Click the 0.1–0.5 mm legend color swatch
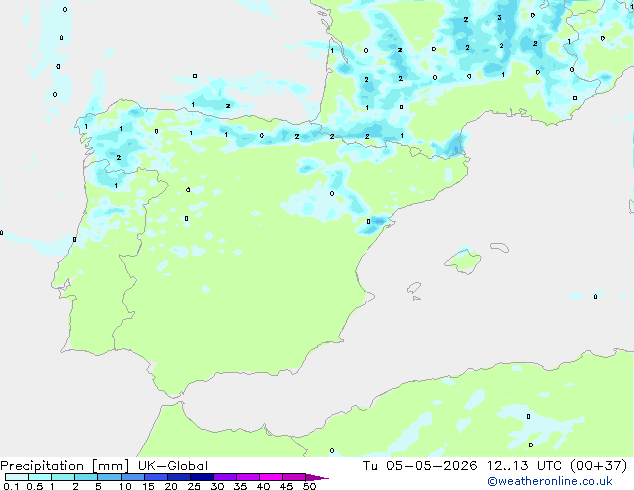This screenshot has height=490, width=634. coord(17,477)
